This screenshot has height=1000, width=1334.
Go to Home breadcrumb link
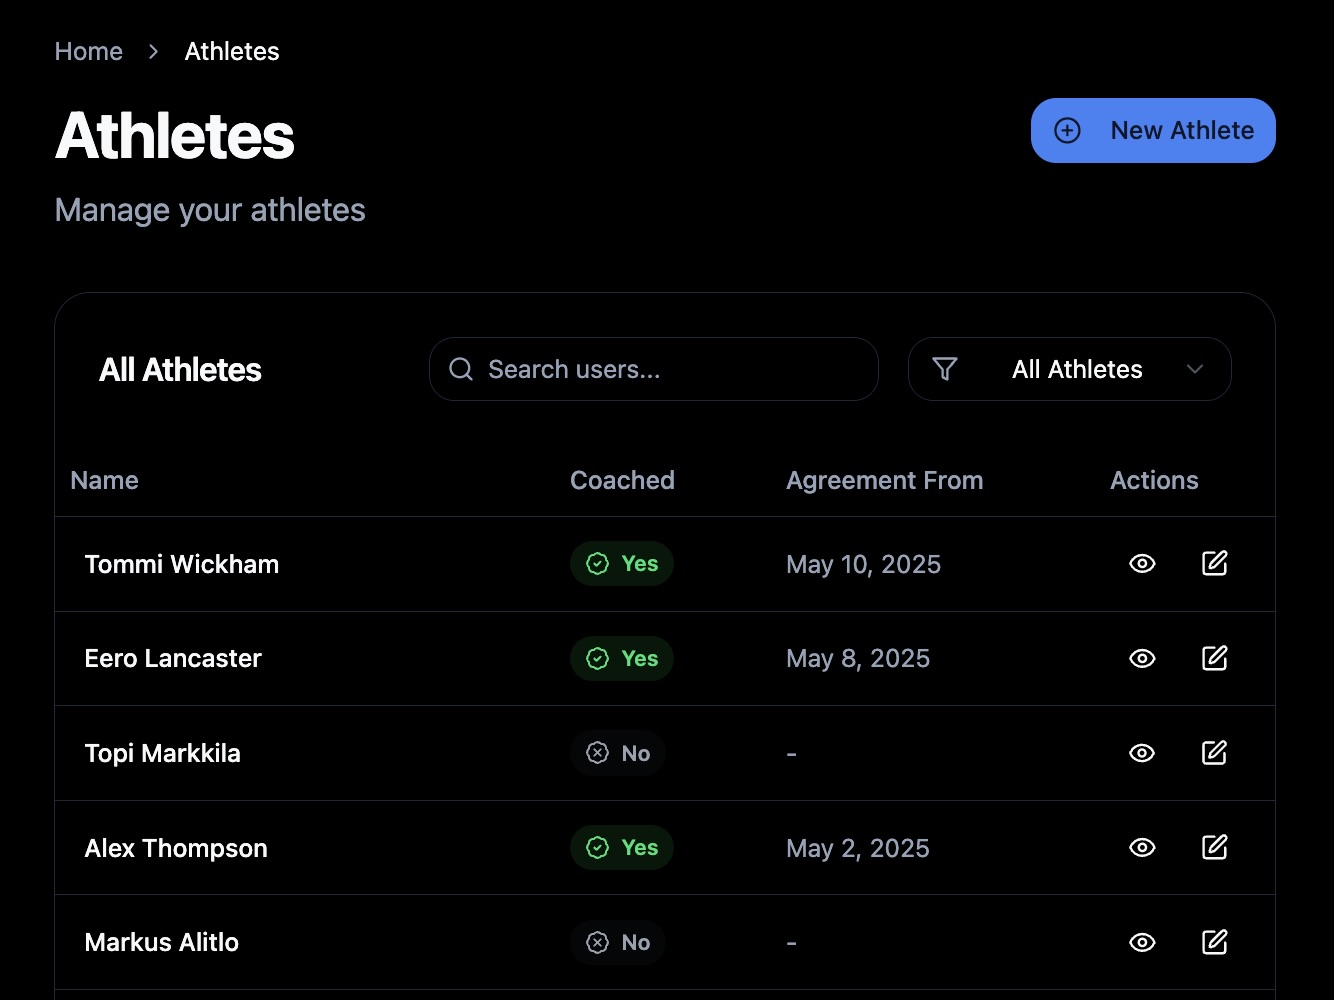click(89, 51)
